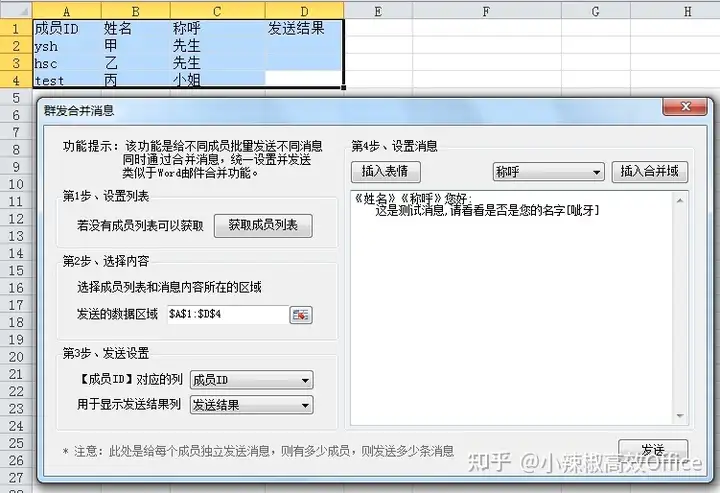Select column H header

(x=675, y=11)
